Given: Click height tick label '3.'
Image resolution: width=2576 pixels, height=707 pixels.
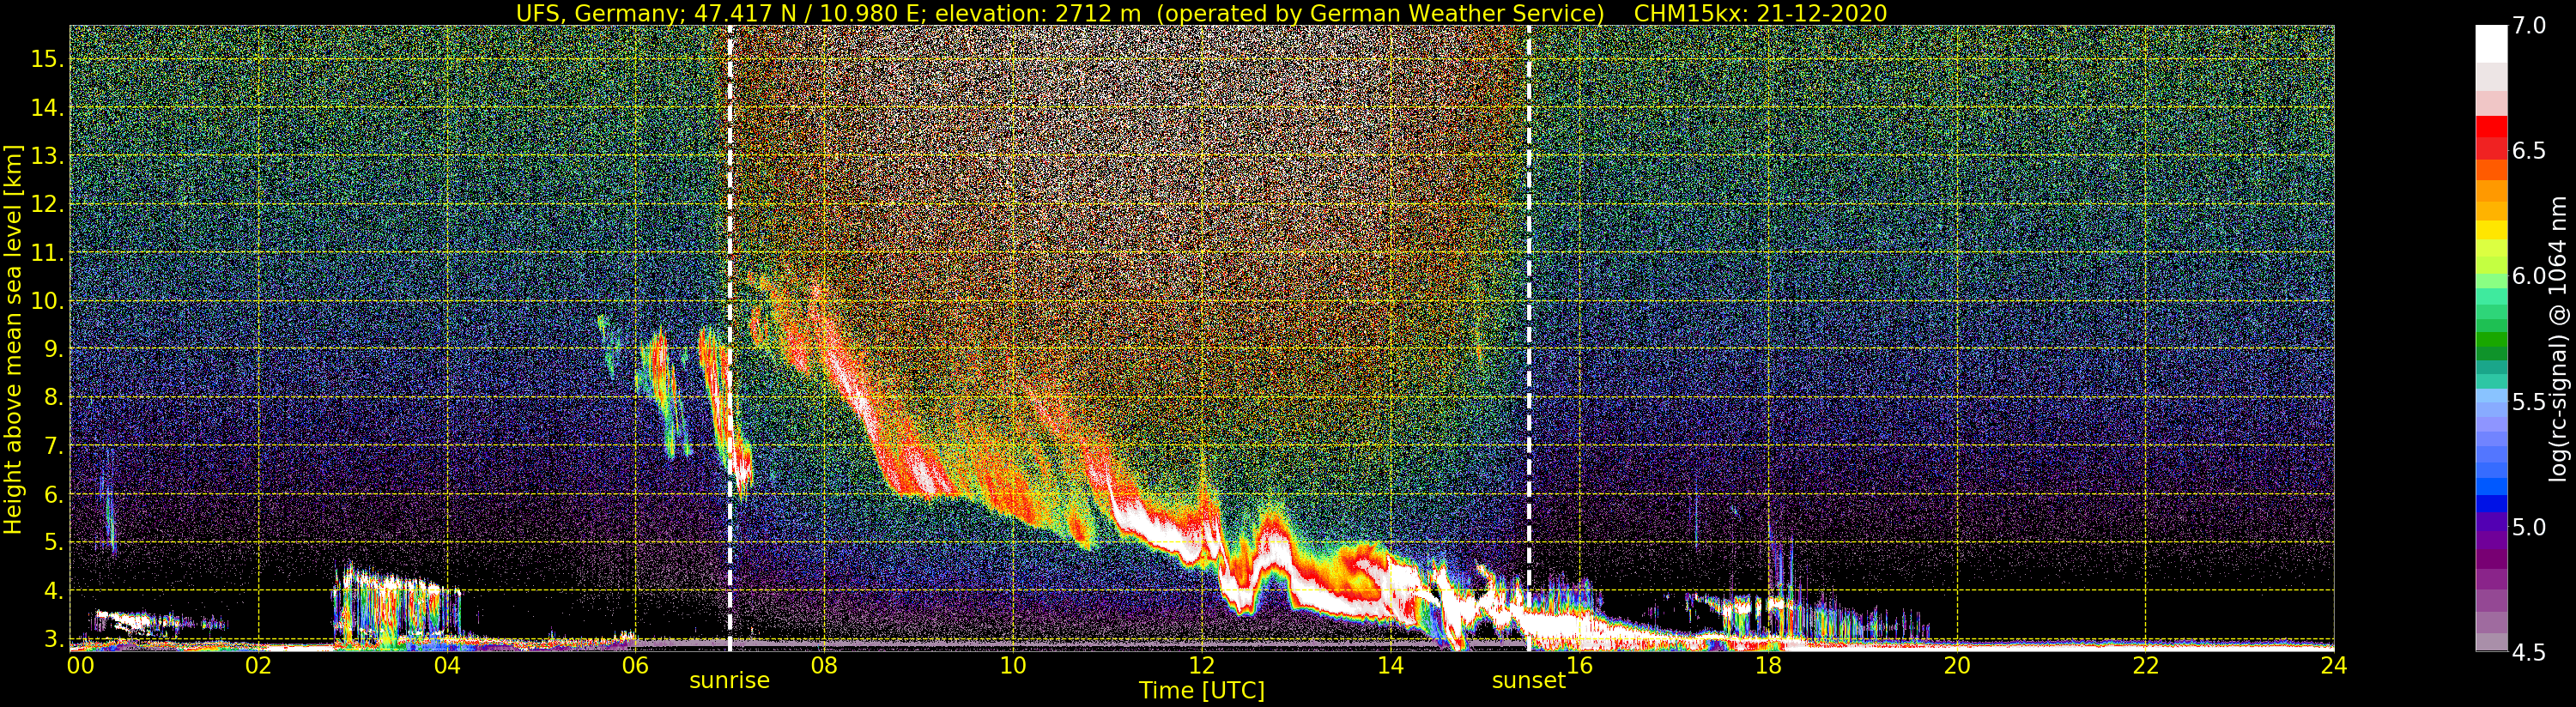Looking at the screenshot, I should [53, 639].
